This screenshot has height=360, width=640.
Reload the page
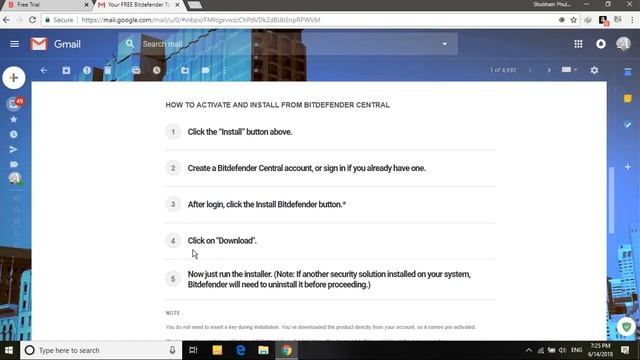[x=32, y=20]
